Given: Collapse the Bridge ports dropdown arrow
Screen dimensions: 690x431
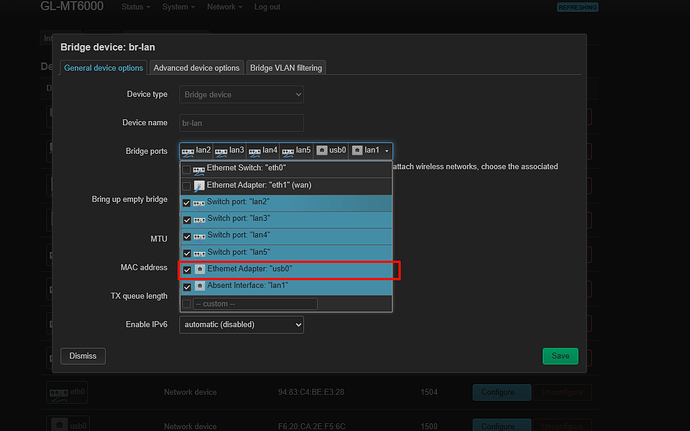Looking at the screenshot, I should (x=386, y=151).
